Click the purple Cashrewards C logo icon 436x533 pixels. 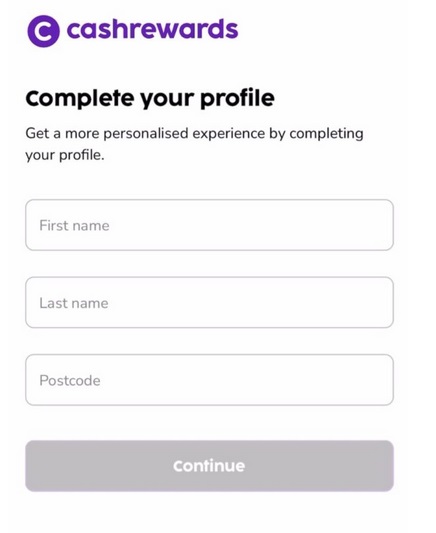(x=43, y=31)
